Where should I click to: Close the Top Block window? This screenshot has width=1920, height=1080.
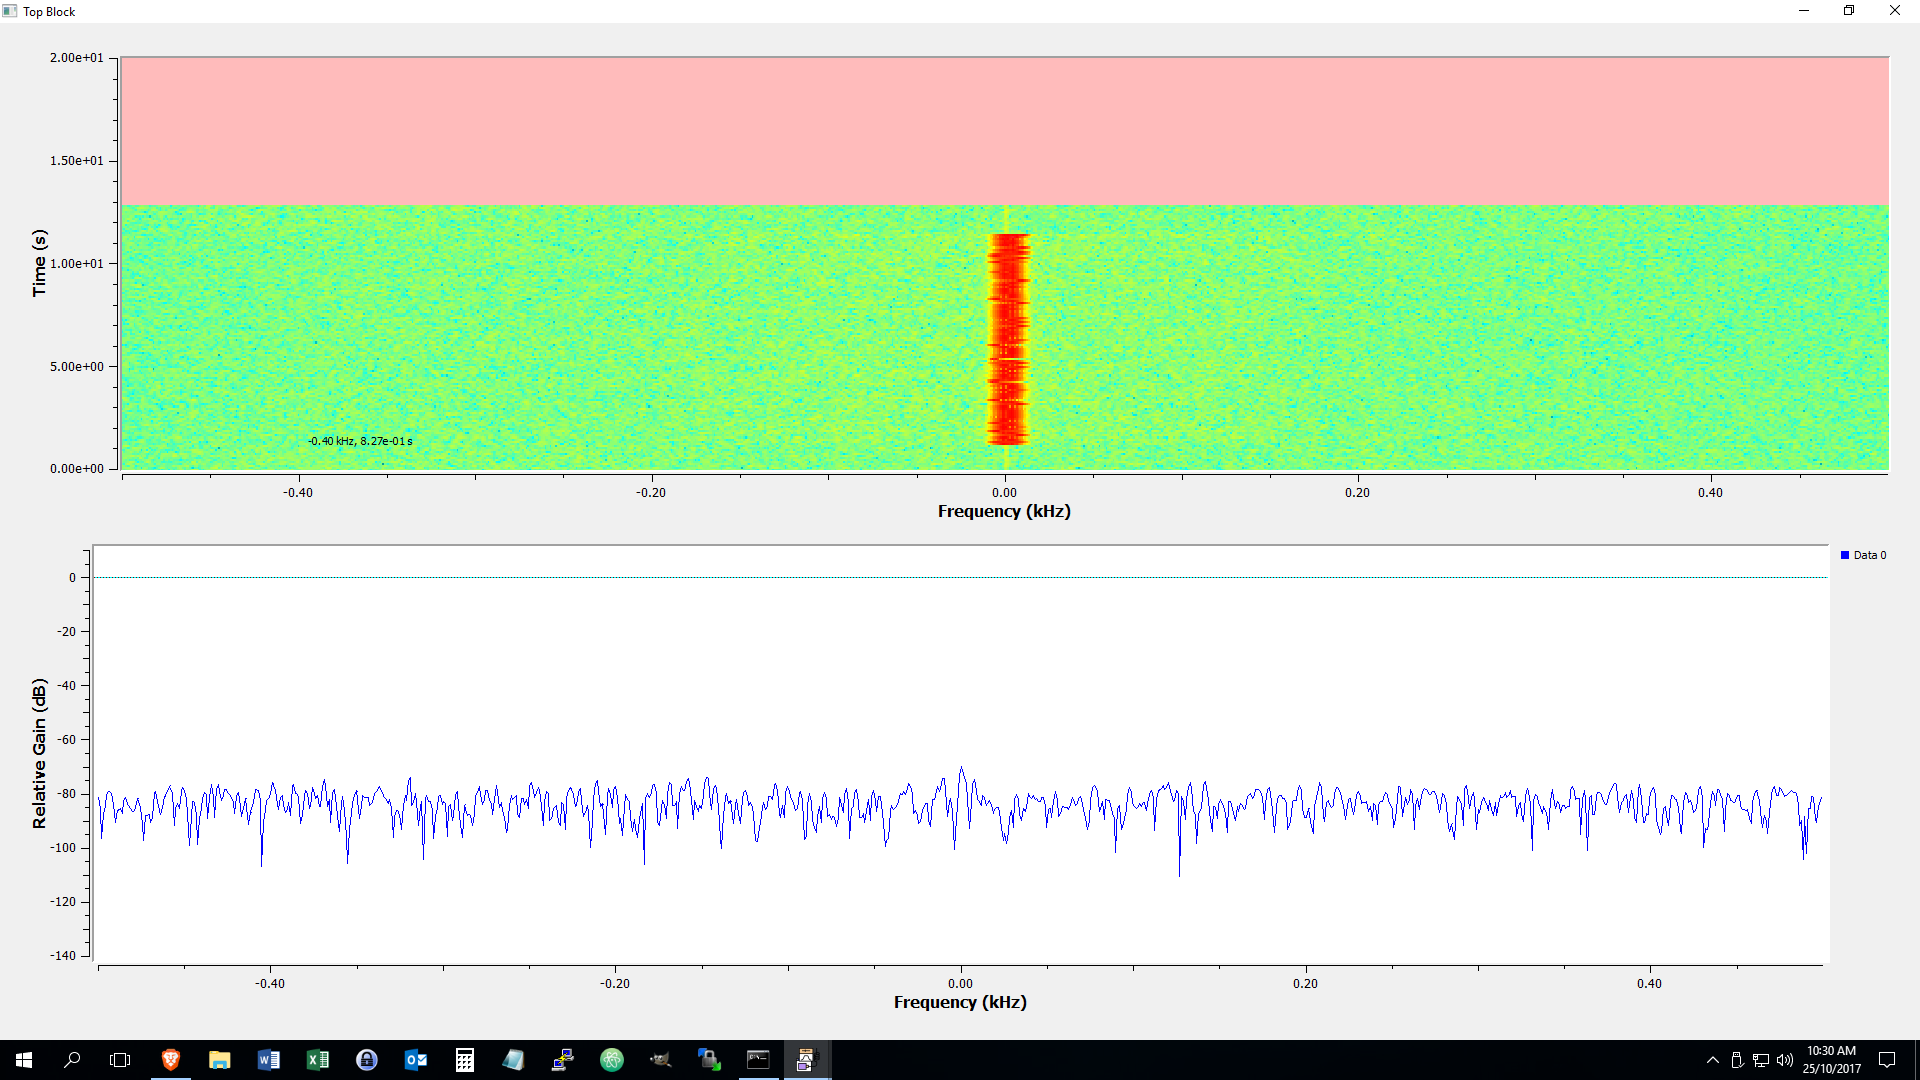pos(1895,11)
